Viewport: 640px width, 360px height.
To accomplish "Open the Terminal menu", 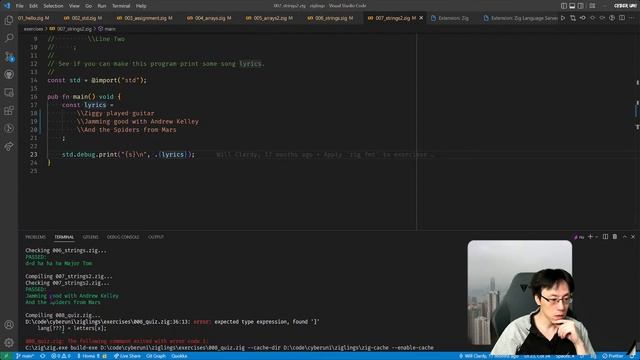I will pos(121,6).
